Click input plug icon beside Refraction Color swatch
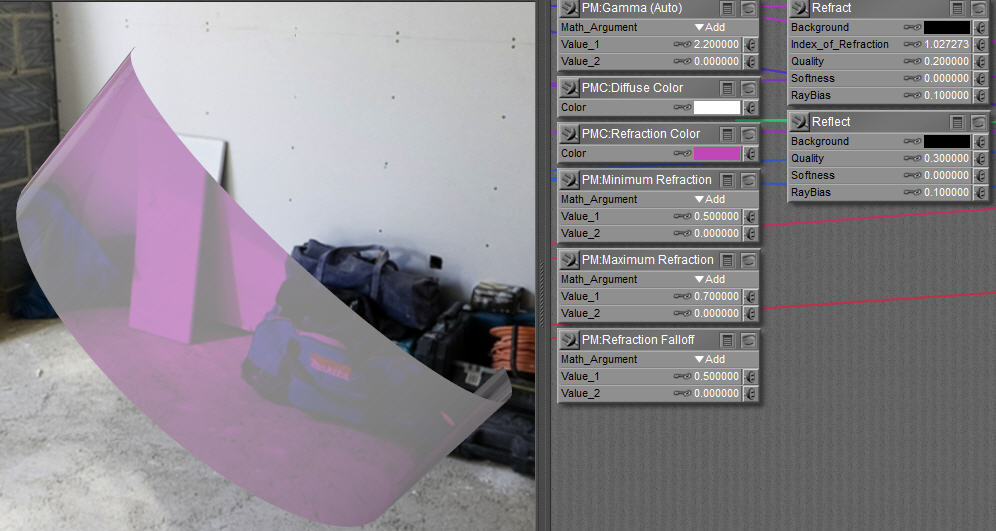996x531 pixels. click(750, 153)
